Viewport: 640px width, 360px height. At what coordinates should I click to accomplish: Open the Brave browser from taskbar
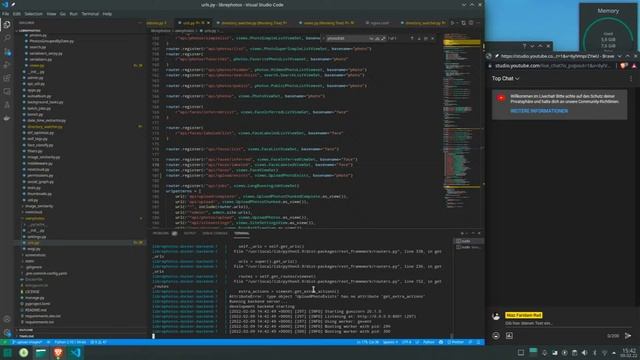click(58, 353)
